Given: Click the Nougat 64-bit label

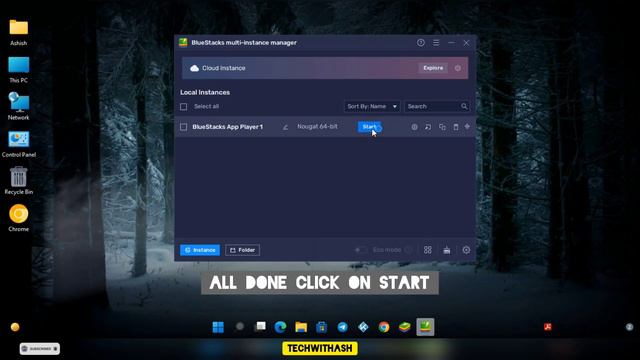Looking at the screenshot, I should click(318, 127).
